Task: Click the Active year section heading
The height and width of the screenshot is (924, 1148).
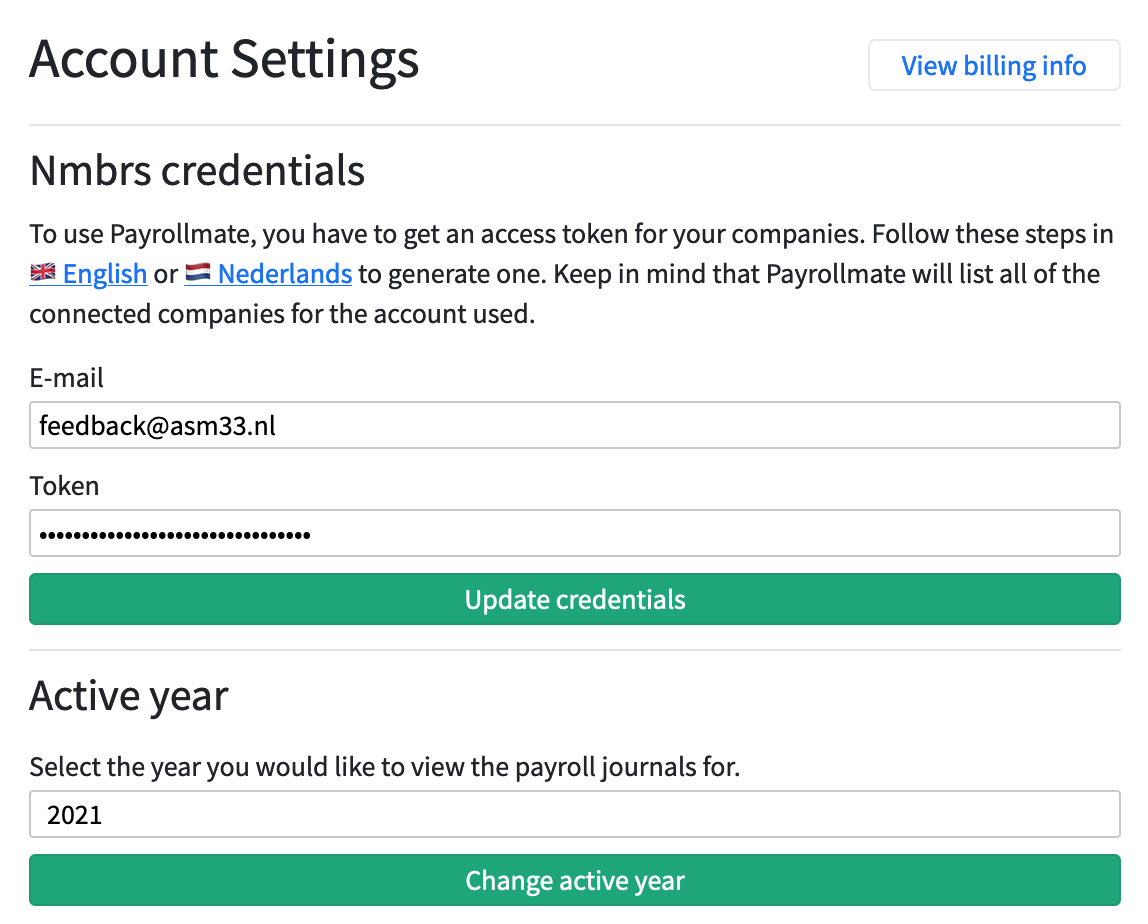Action: point(129,695)
